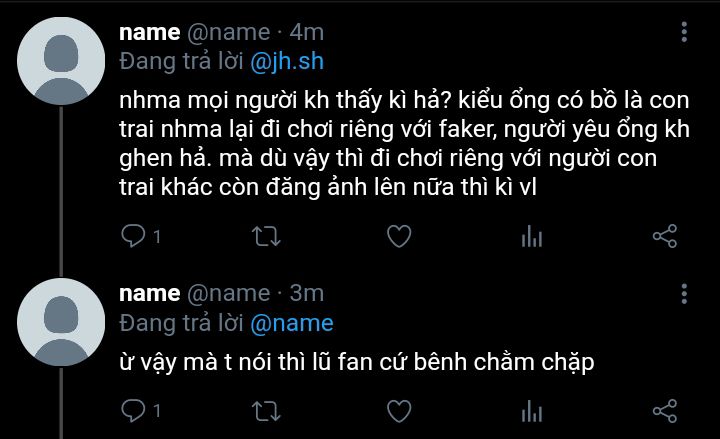The width and height of the screenshot is (720, 439).
Task: View analytics of the second tweet
Action: pyautogui.click(x=532, y=410)
